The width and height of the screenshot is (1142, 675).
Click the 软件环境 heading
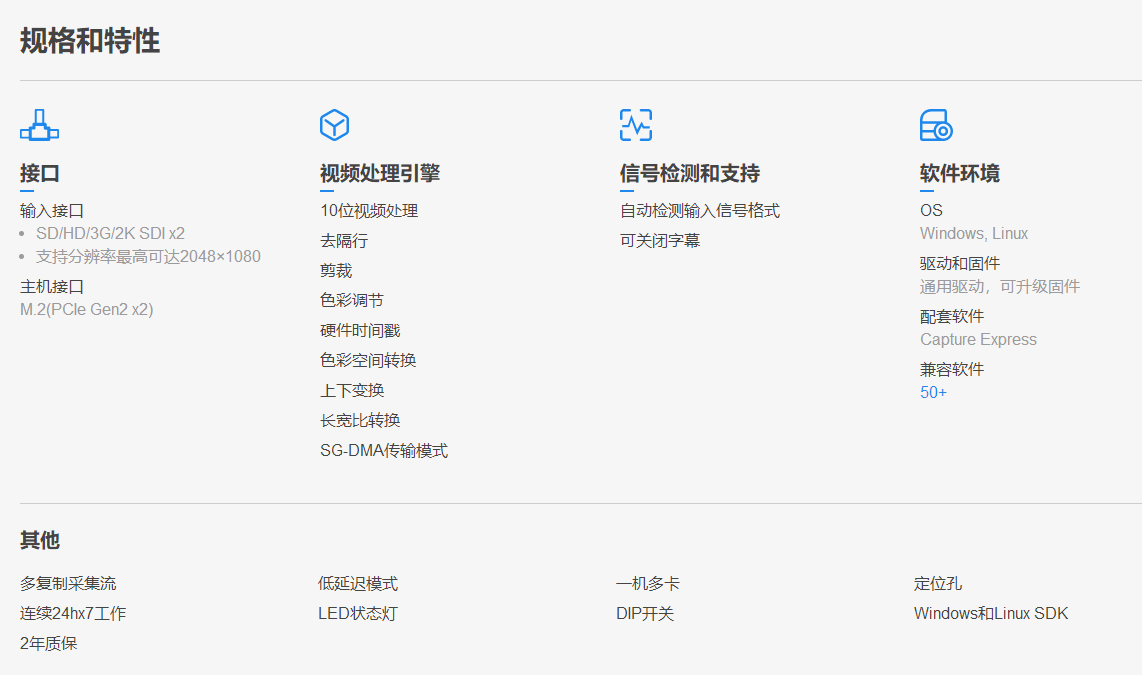[959, 173]
